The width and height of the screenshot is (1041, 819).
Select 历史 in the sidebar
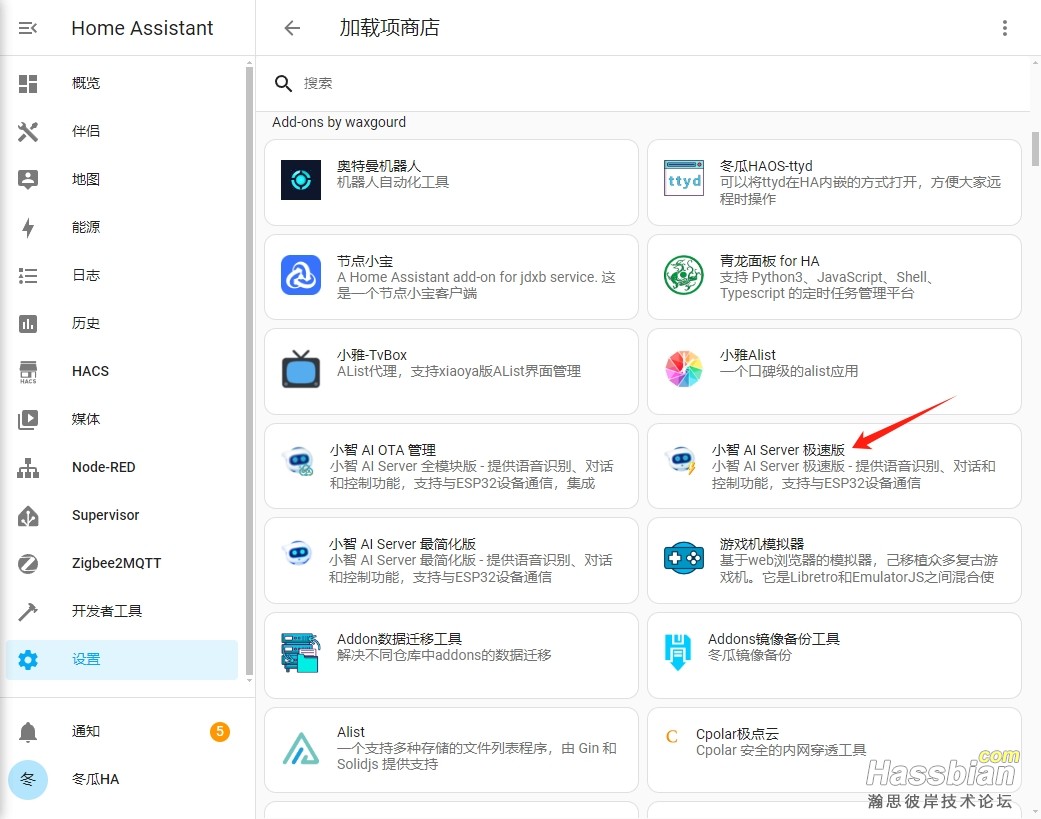coord(122,323)
